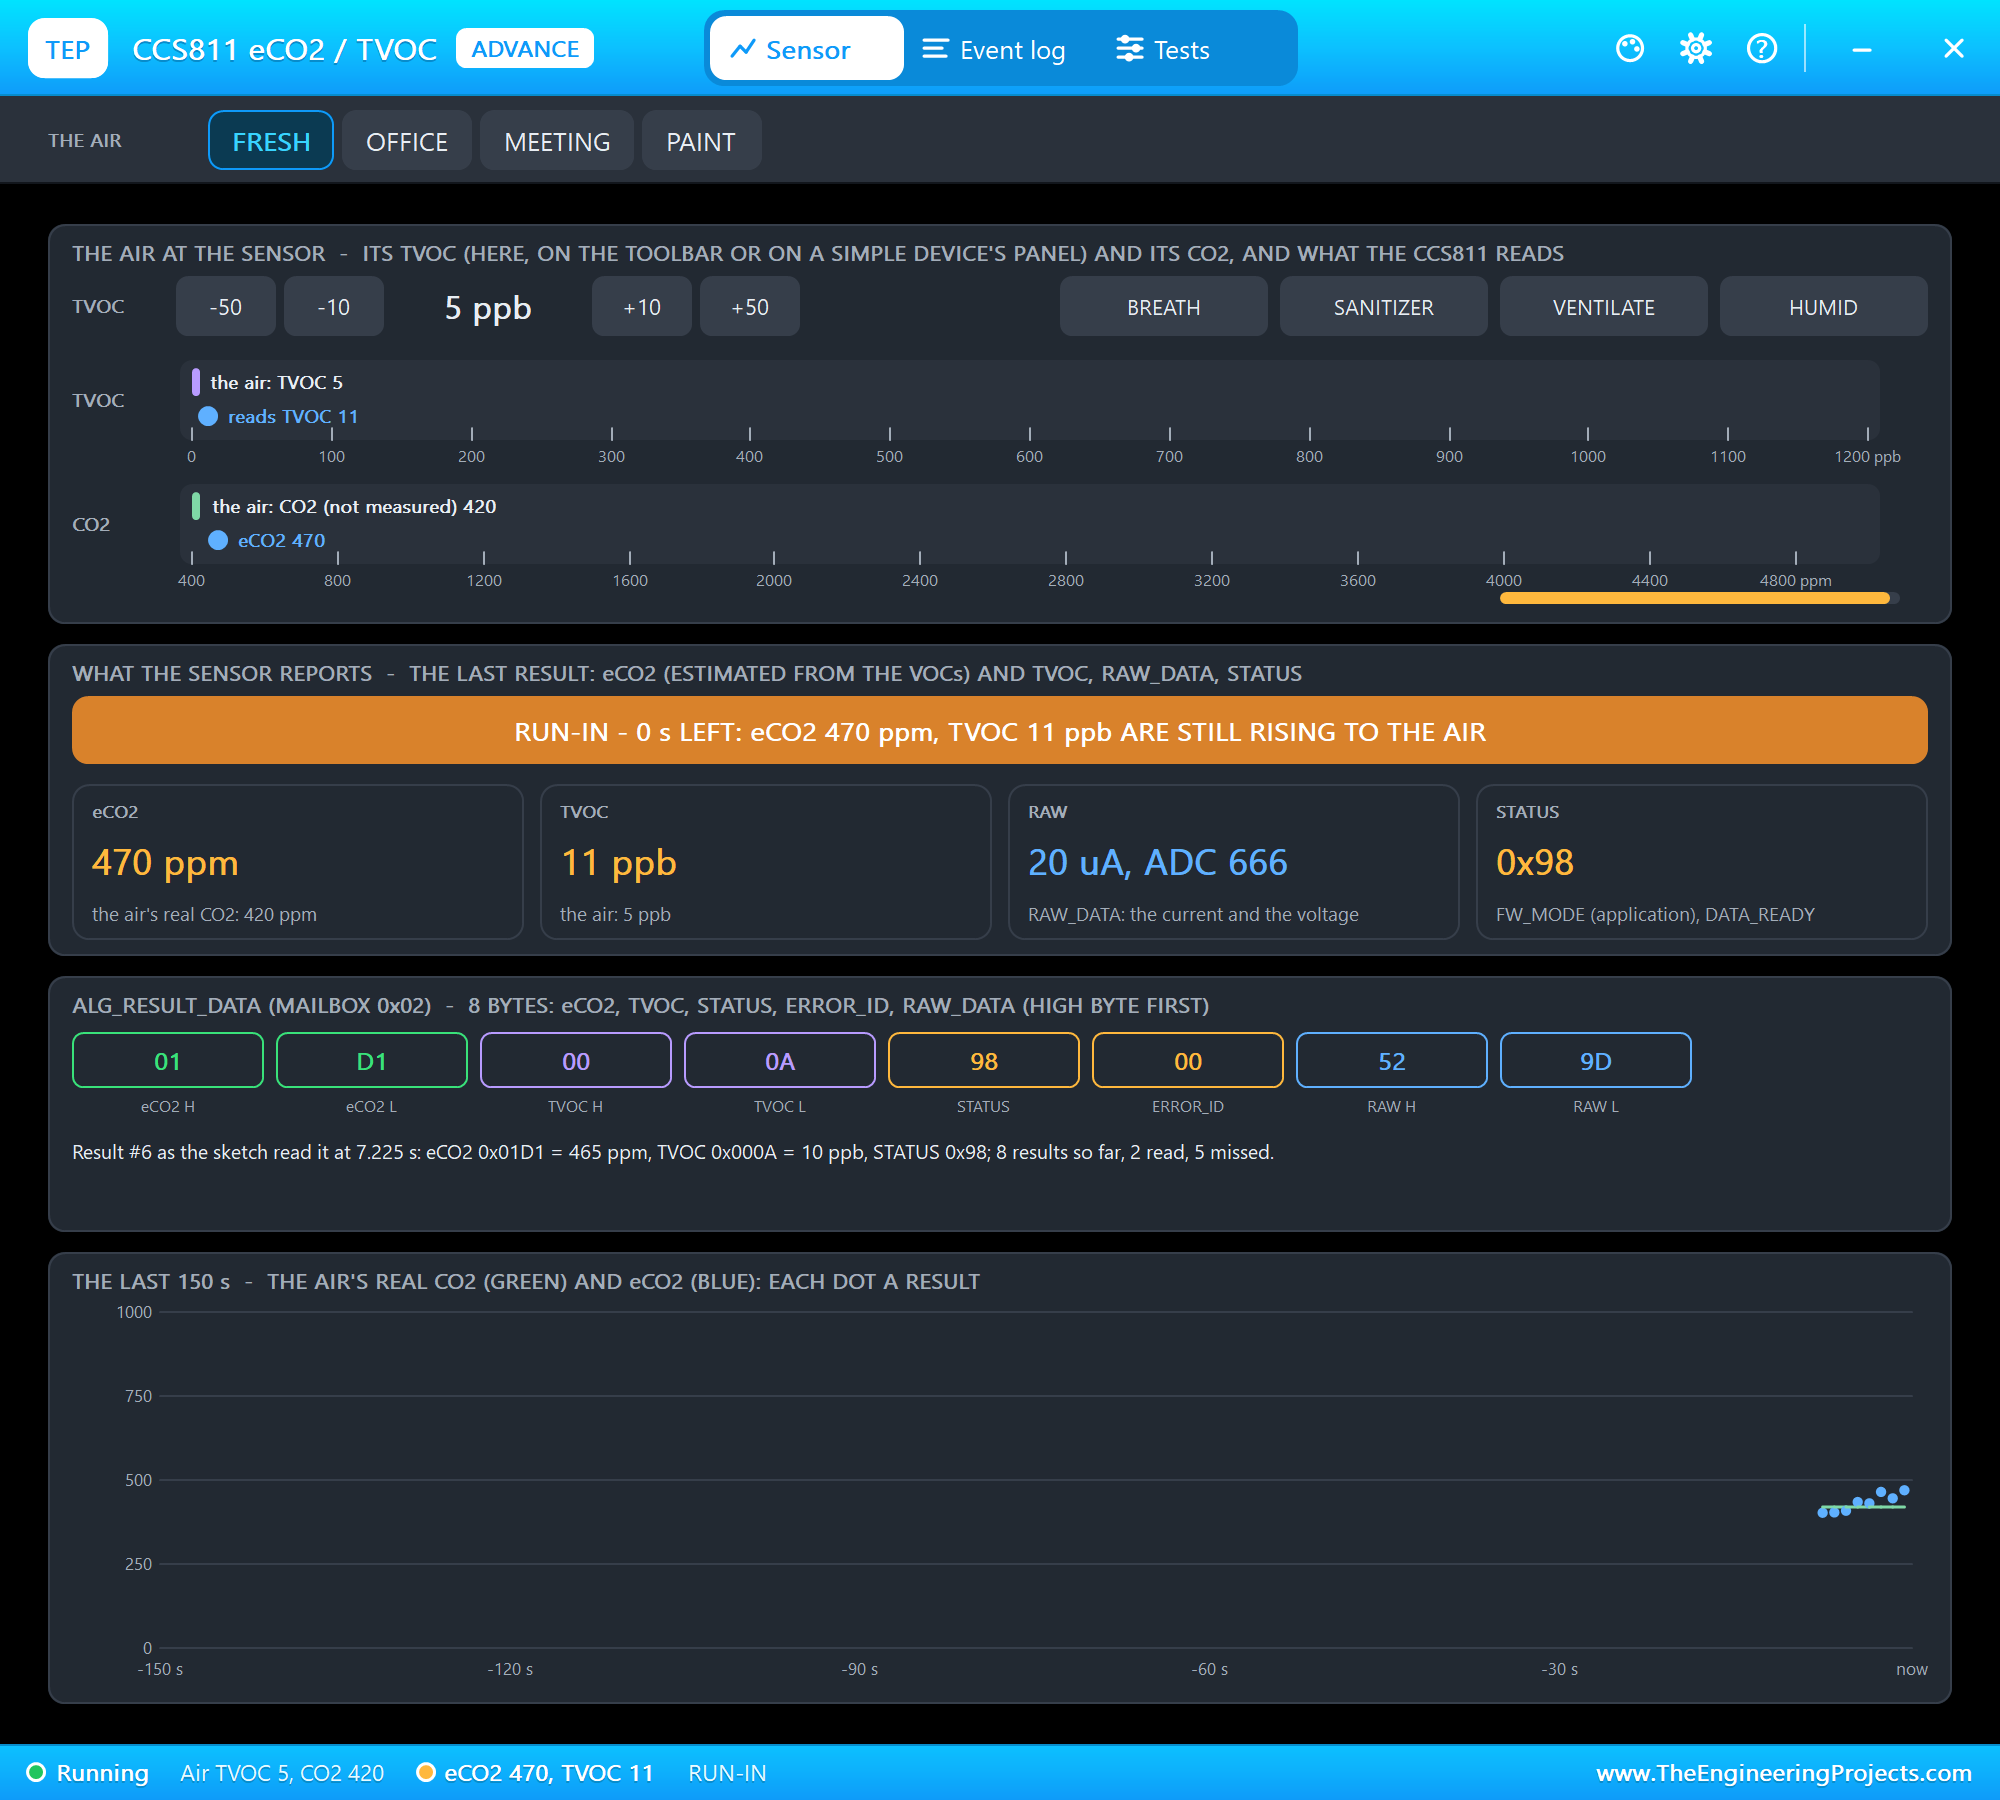Click the eCO2 470 ppm card
The image size is (2000, 1800).
click(x=298, y=862)
